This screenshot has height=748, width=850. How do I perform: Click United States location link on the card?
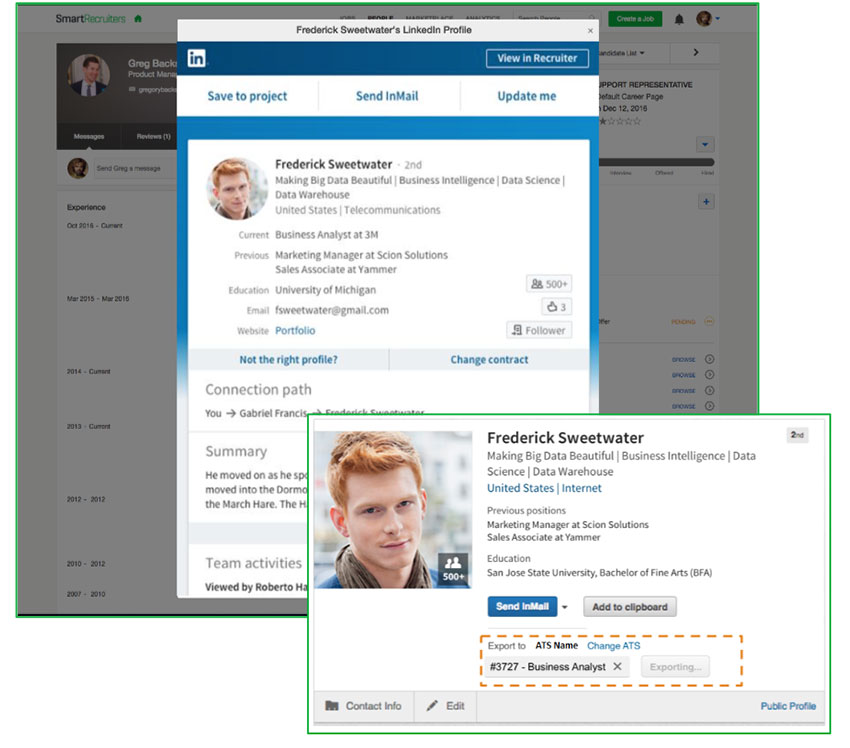pos(520,488)
